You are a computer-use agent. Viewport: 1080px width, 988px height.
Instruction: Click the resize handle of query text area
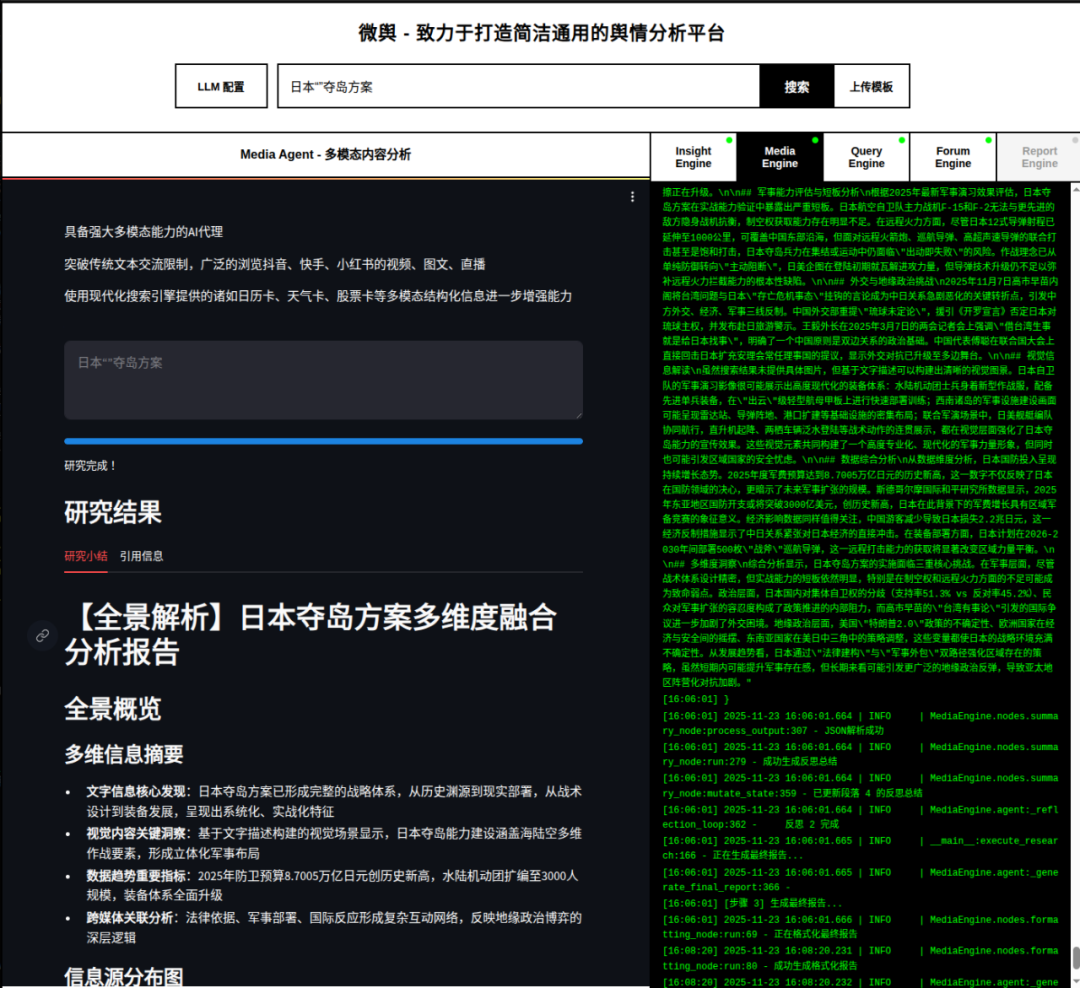(x=579, y=415)
